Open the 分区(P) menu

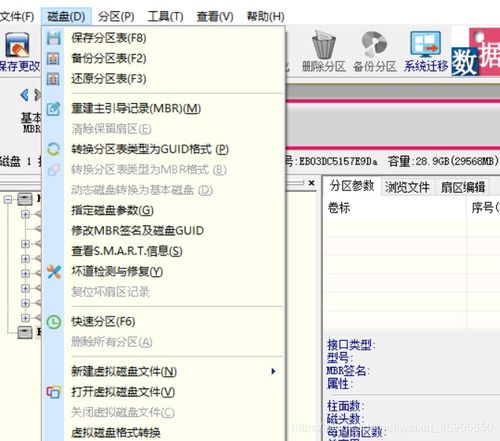pos(116,16)
